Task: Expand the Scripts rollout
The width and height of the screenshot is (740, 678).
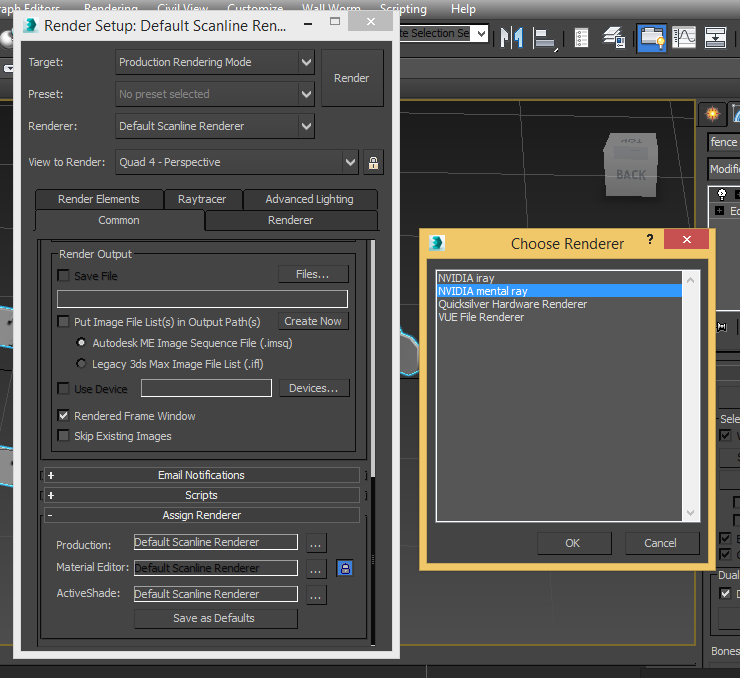Action: click(202, 495)
